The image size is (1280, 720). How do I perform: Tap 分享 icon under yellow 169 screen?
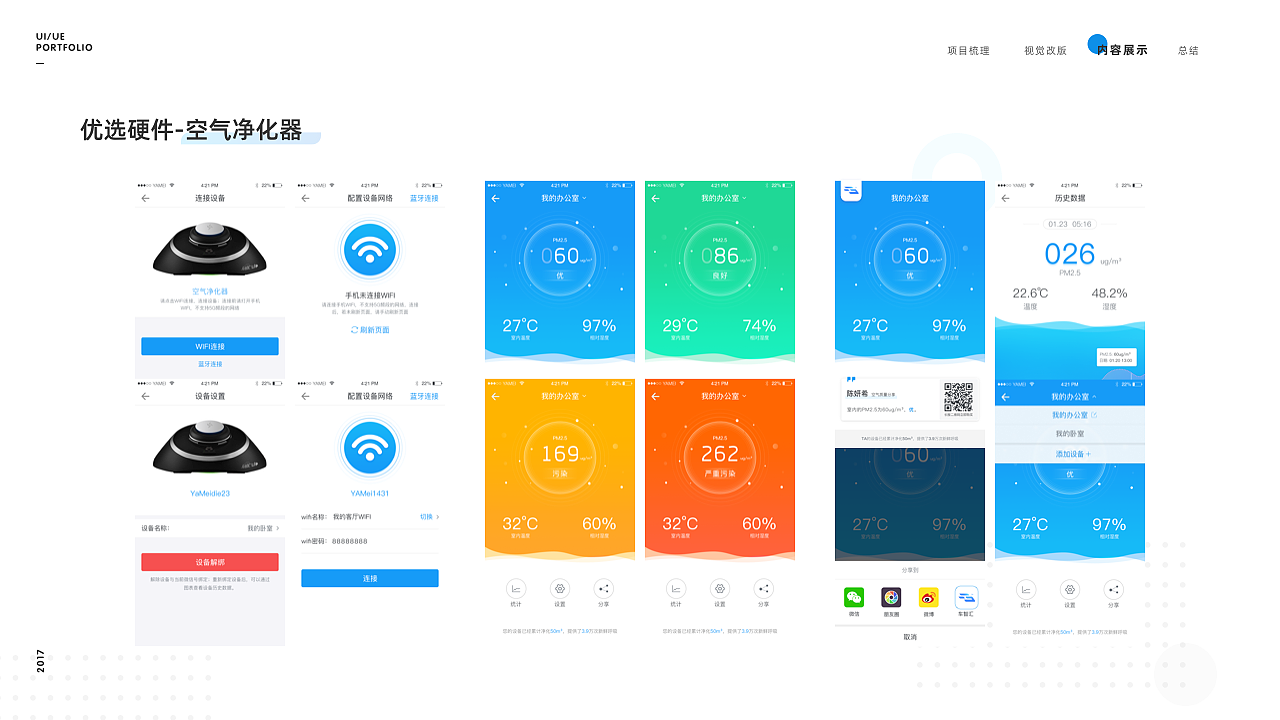click(603, 589)
